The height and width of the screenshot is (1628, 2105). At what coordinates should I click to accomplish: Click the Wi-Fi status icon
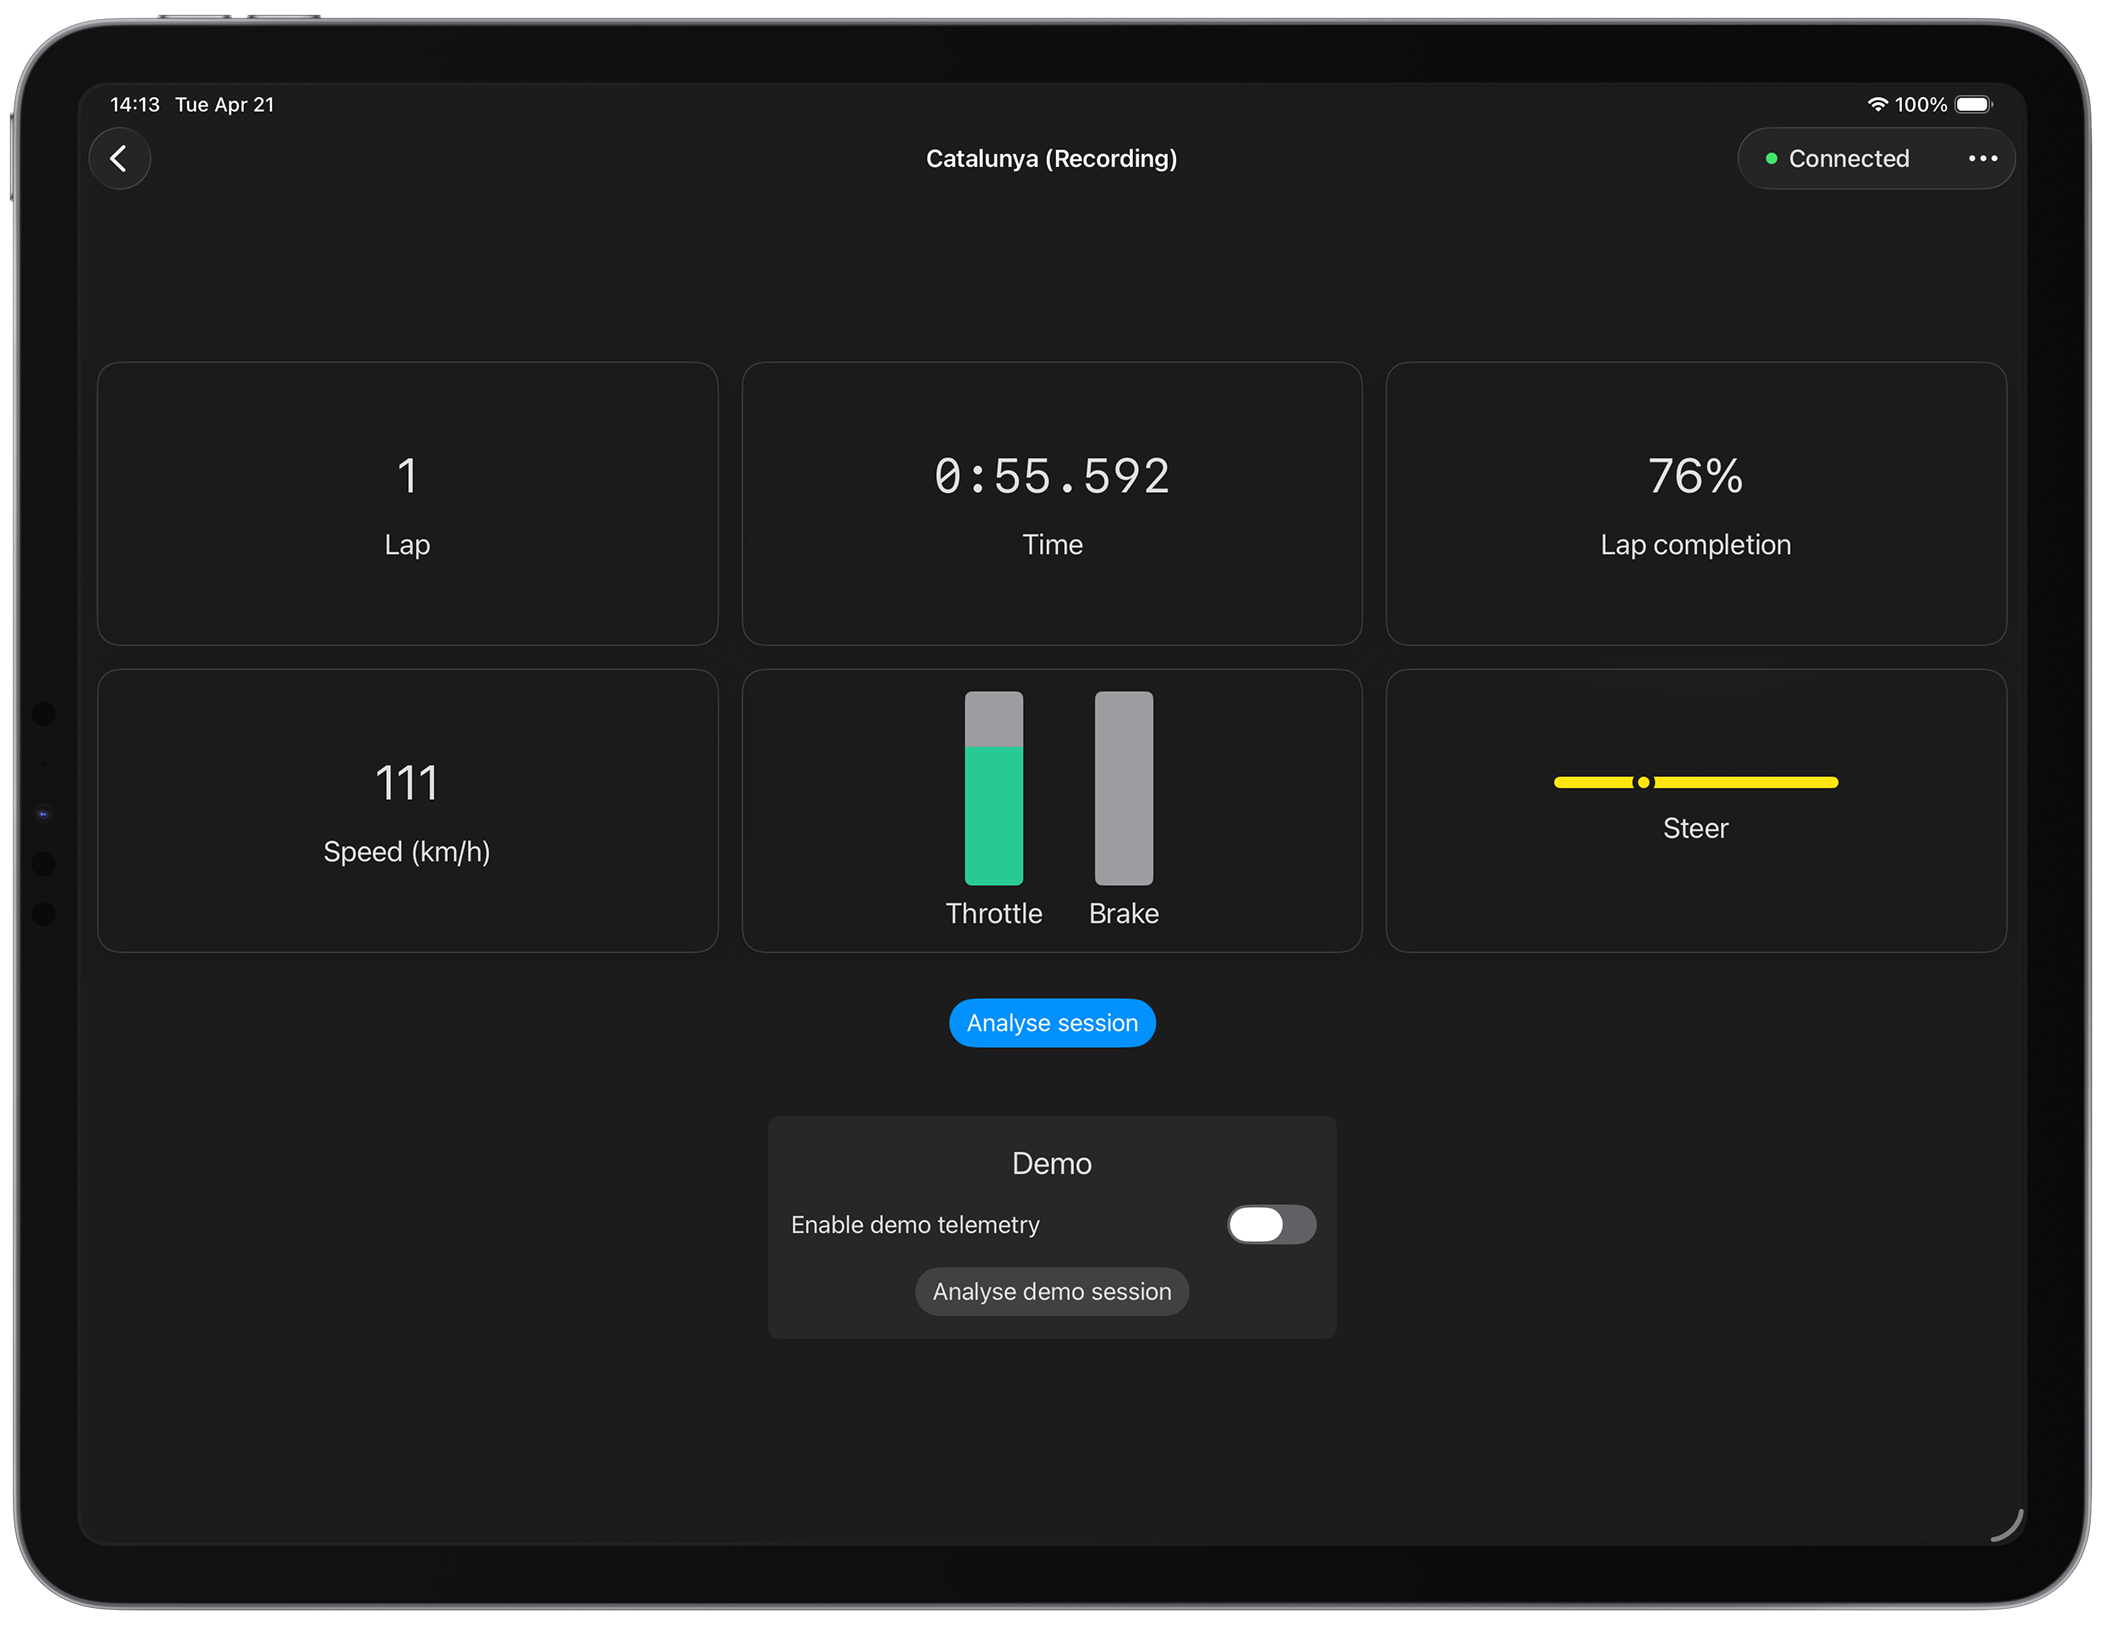pyautogui.click(x=1876, y=104)
